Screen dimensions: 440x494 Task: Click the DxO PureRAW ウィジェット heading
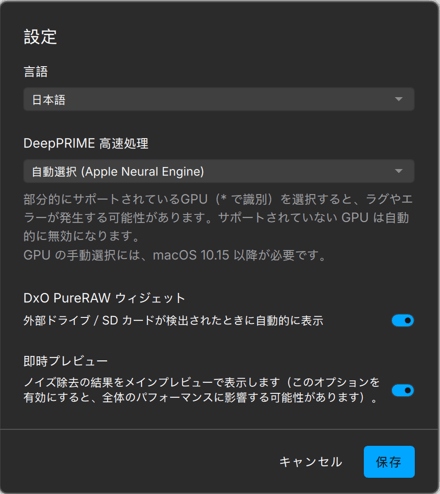[x=104, y=298]
